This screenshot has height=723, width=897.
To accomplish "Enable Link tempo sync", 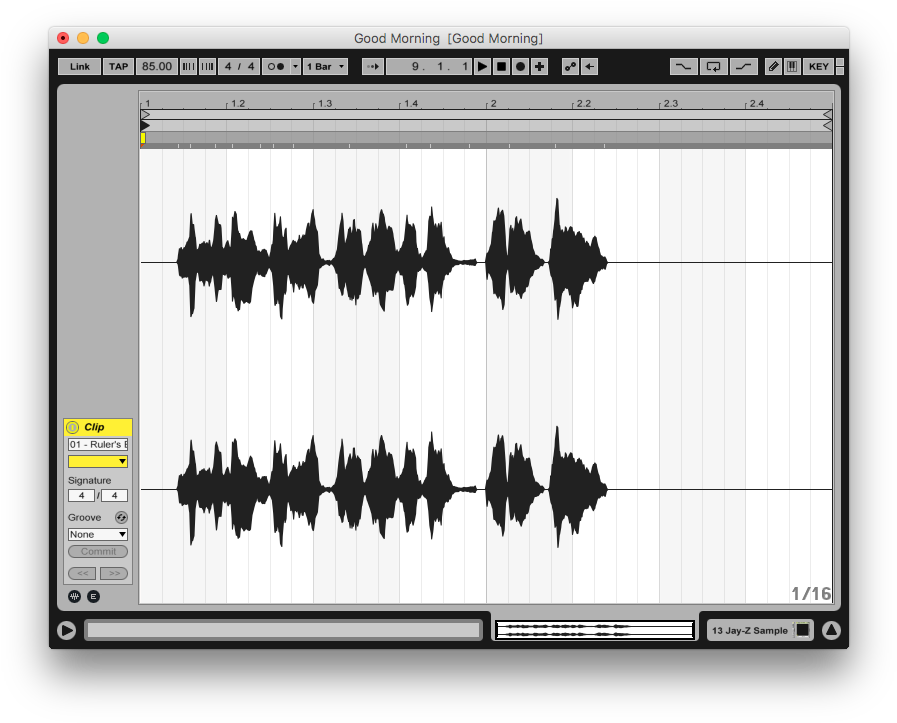I will [79, 66].
